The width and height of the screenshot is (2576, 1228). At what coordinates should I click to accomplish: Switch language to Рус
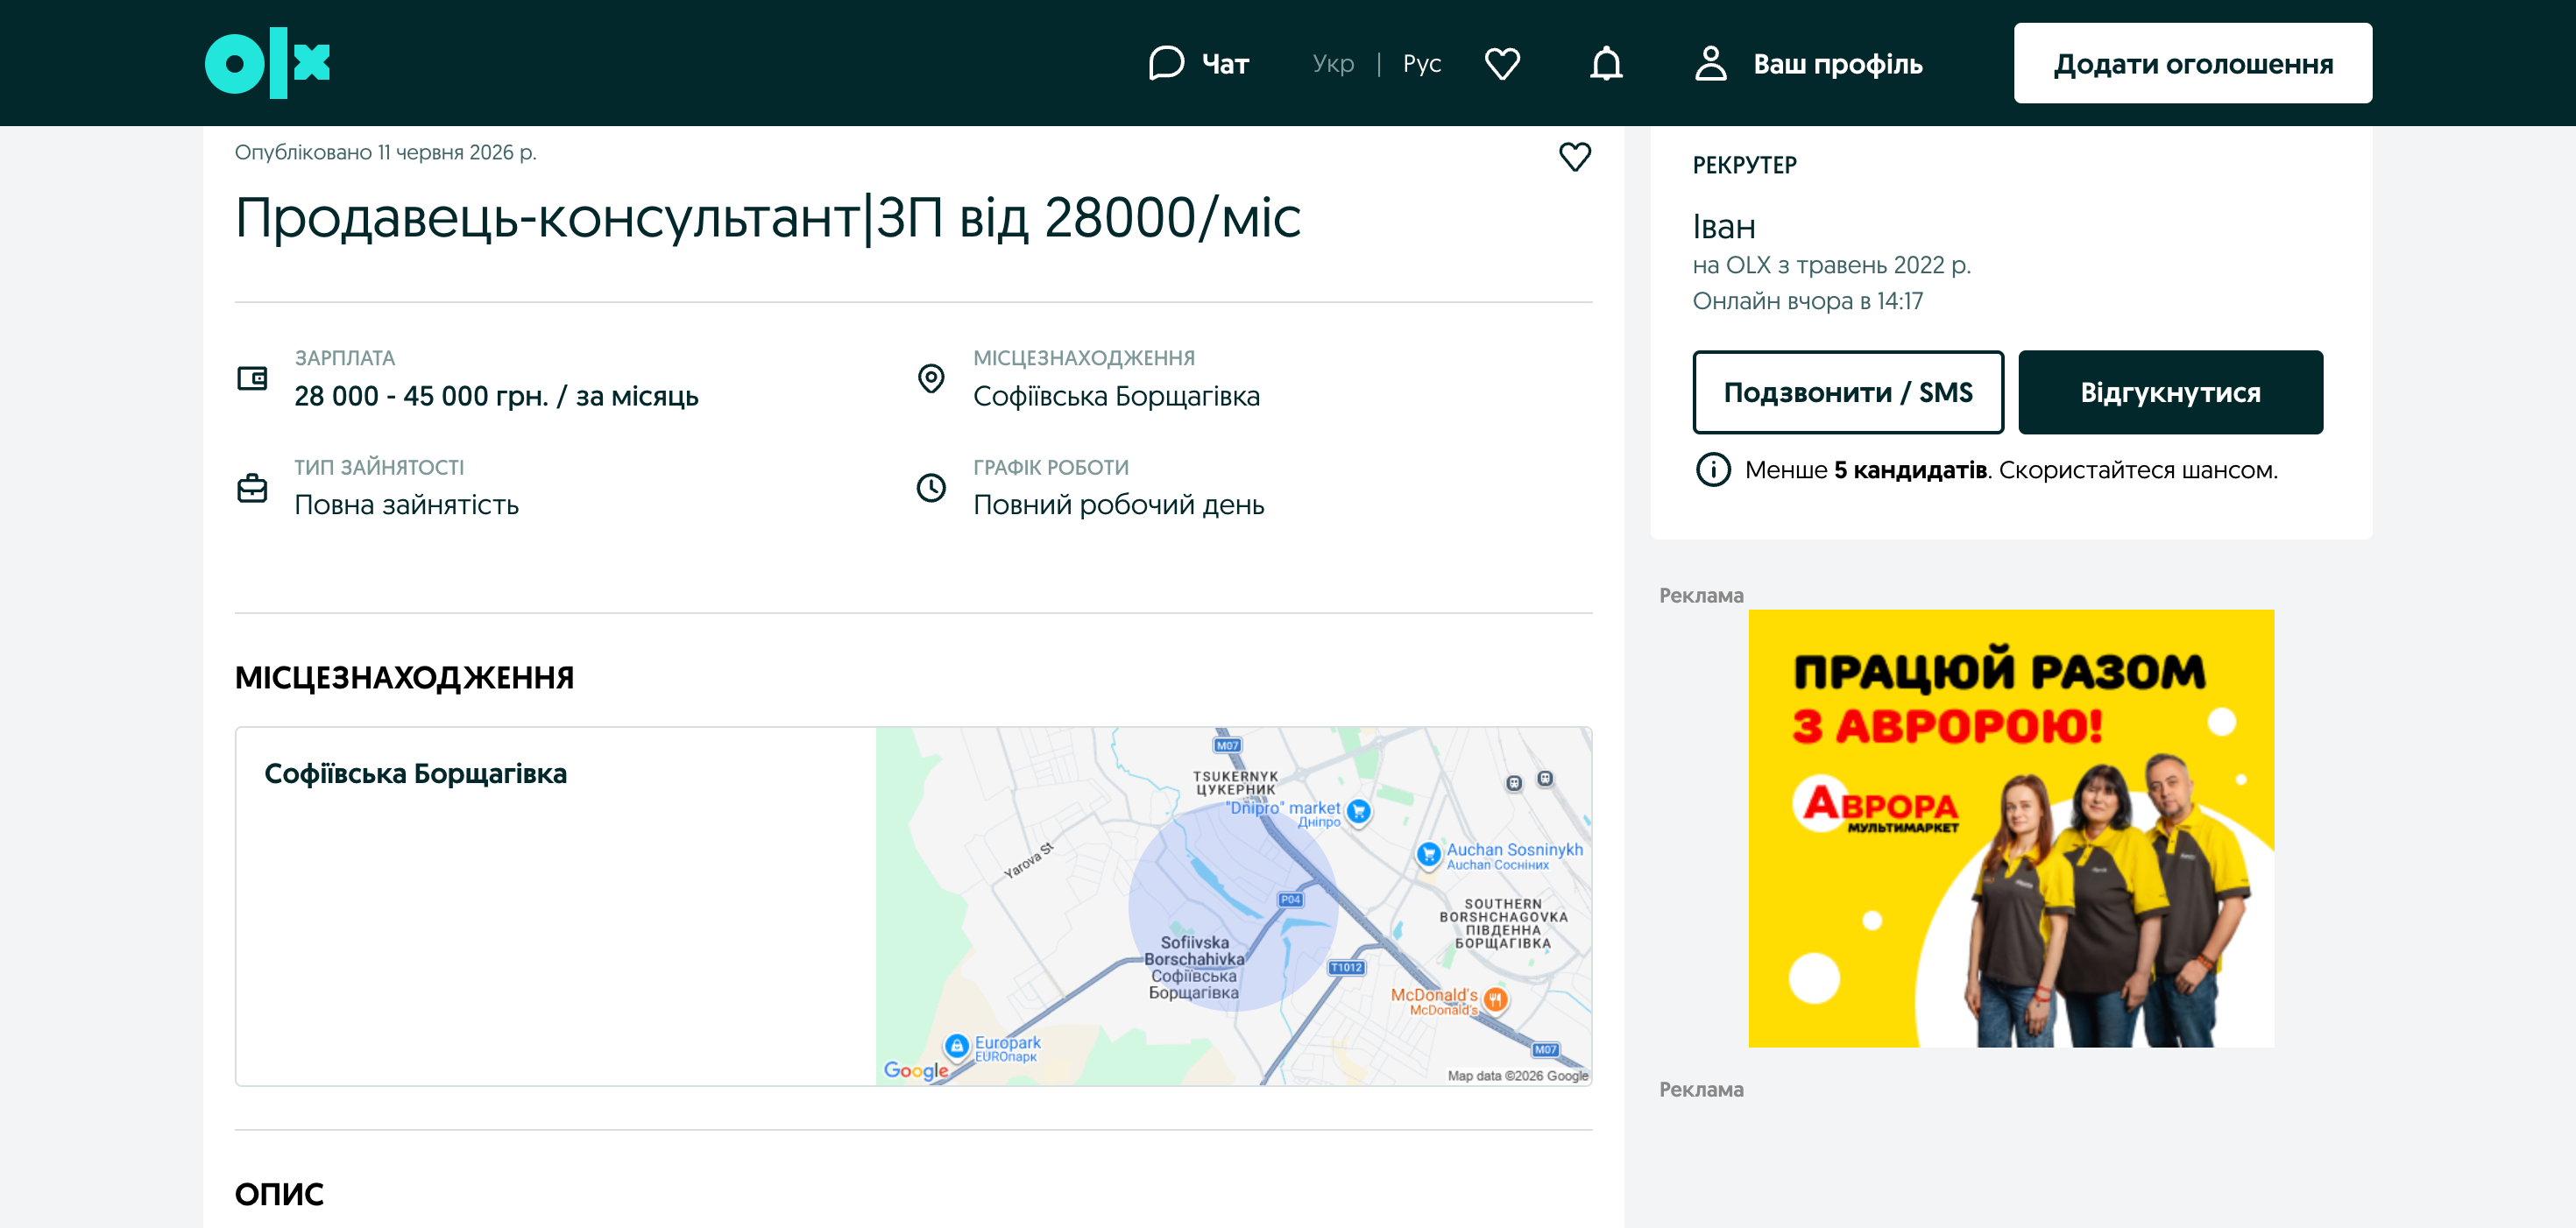(1422, 63)
